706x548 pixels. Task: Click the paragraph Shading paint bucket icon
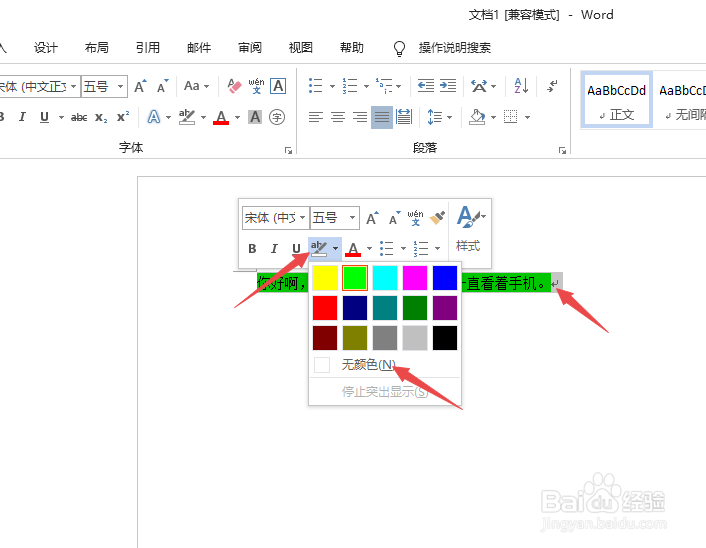477,117
